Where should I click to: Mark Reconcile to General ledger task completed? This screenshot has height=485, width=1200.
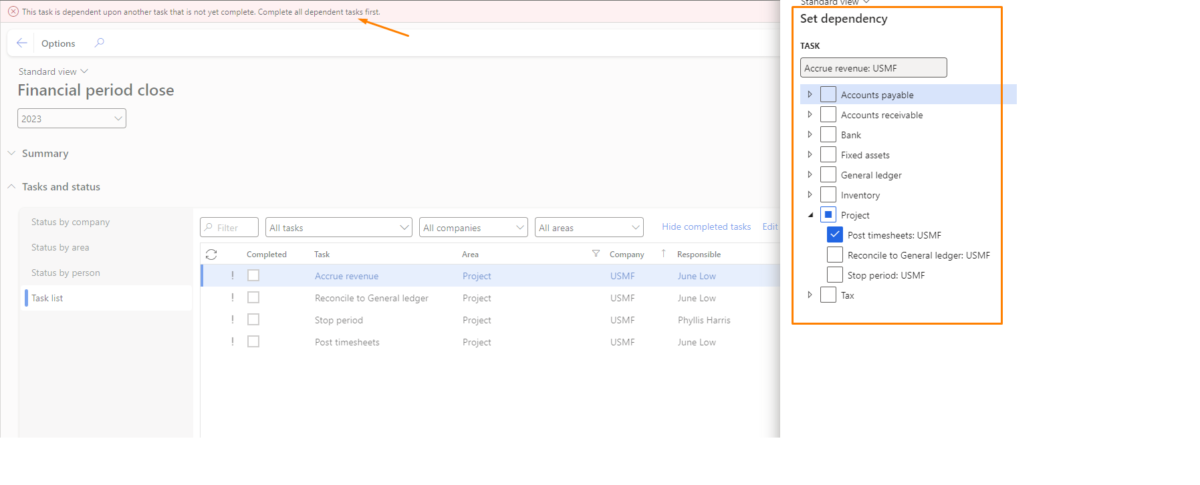(253, 298)
